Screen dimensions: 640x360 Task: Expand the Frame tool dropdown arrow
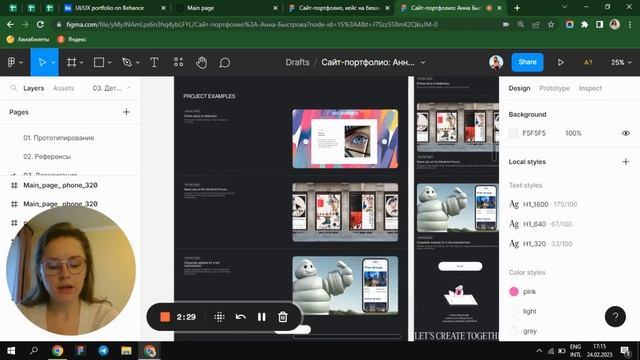point(82,63)
